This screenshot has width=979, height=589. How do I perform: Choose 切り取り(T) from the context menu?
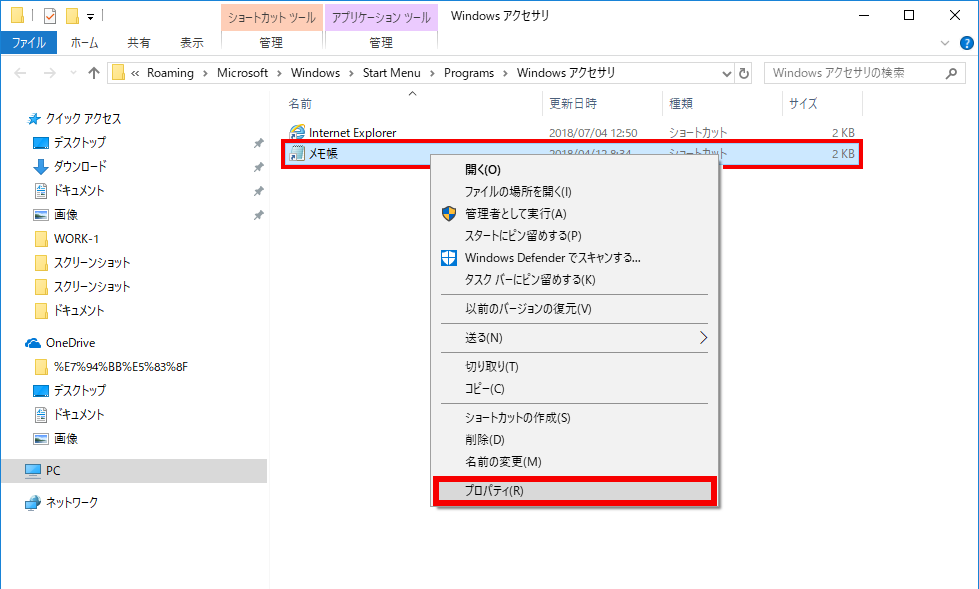click(x=574, y=367)
